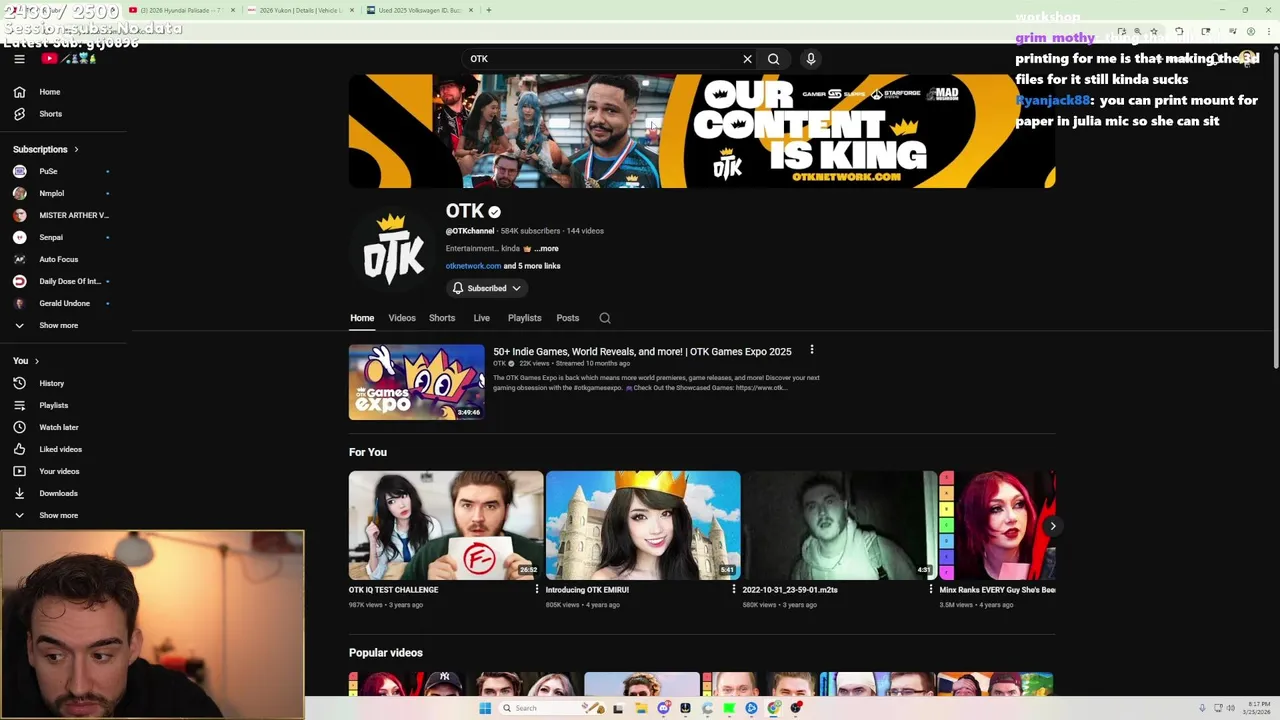This screenshot has height=720, width=1280.
Task: Open the Minx Ranks EVERY Guy video thumbnail
Action: click(x=997, y=525)
